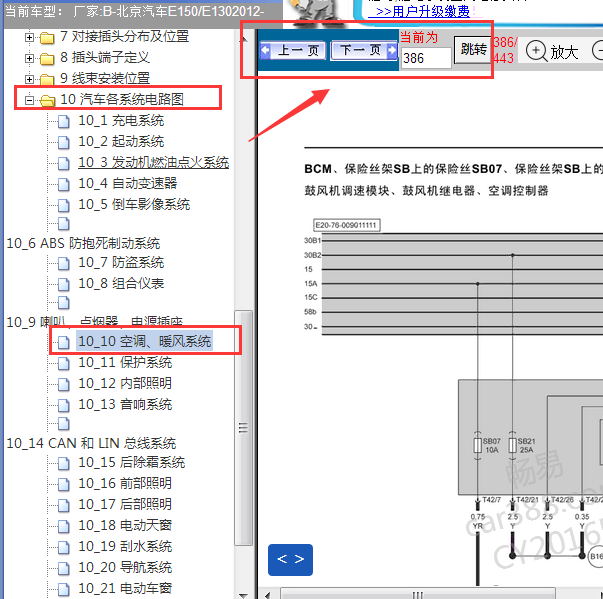Image resolution: width=603 pixels, height=599 pixels.
Task: Click folder icon of 7 对接插头分布及位置
Action: coord(47,38)
